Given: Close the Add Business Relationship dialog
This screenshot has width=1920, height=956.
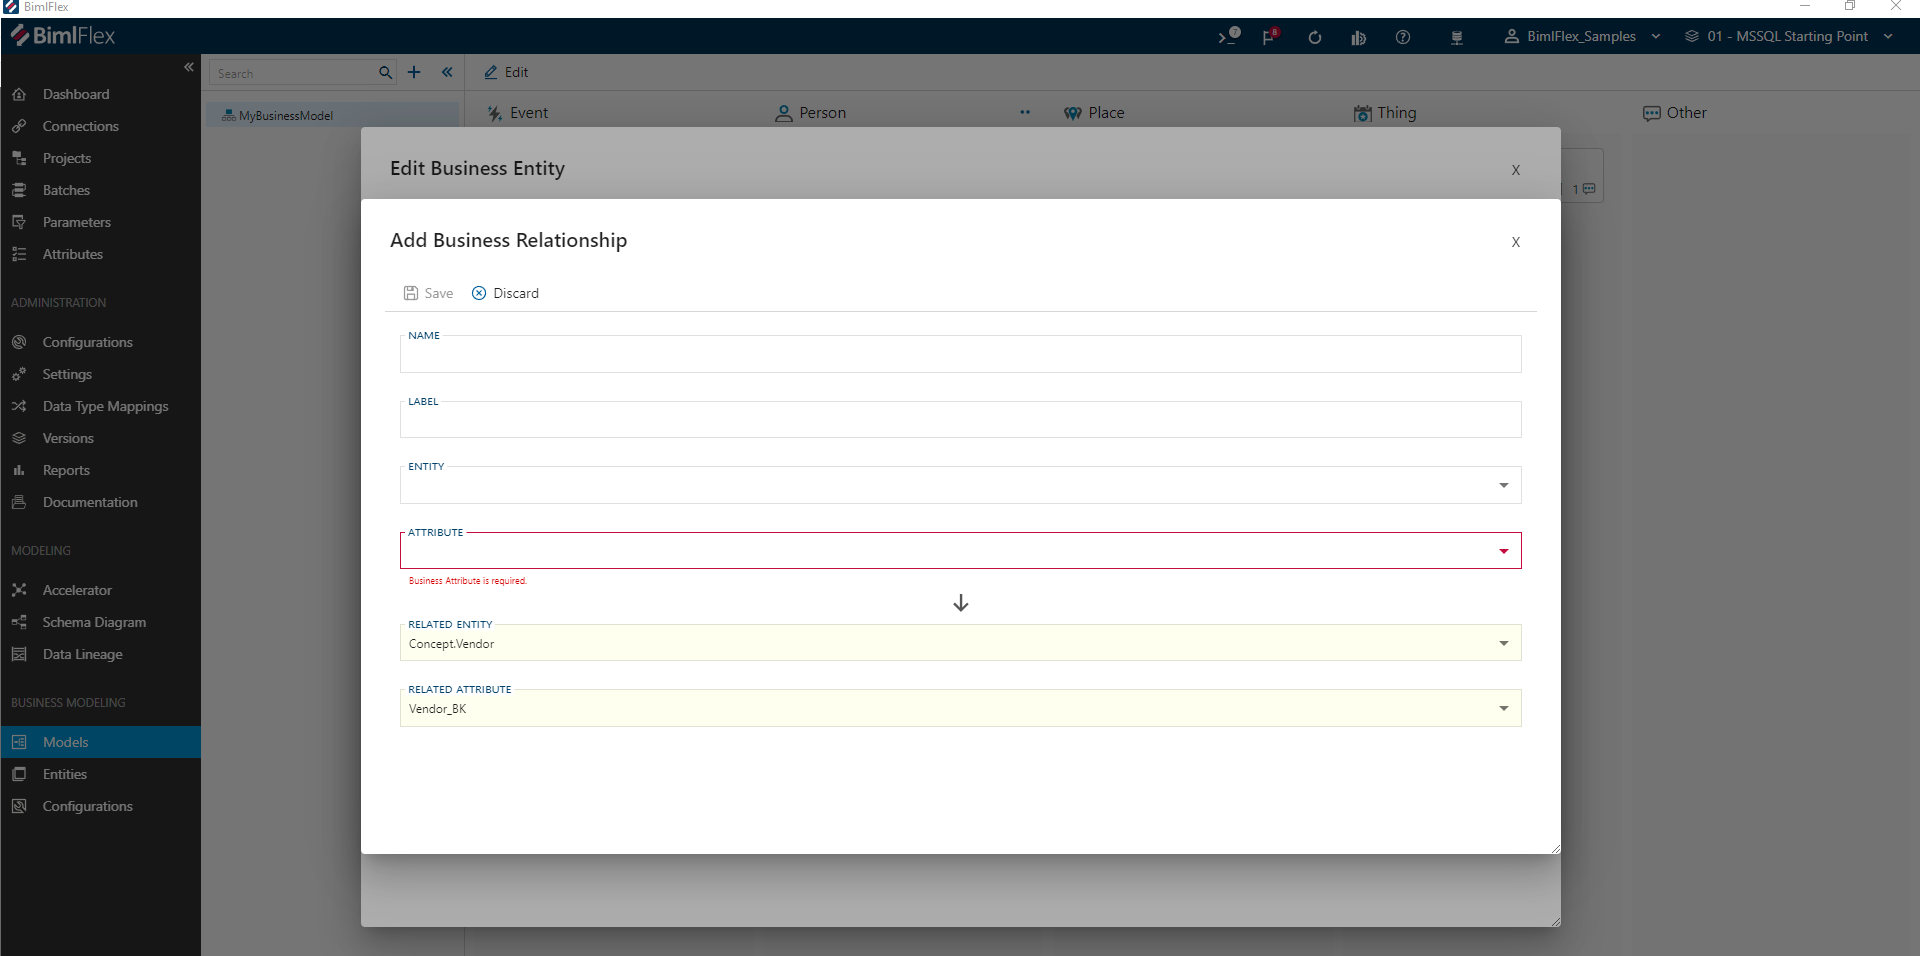Looking at the screenshot, I should click(x=1515, y=242).
